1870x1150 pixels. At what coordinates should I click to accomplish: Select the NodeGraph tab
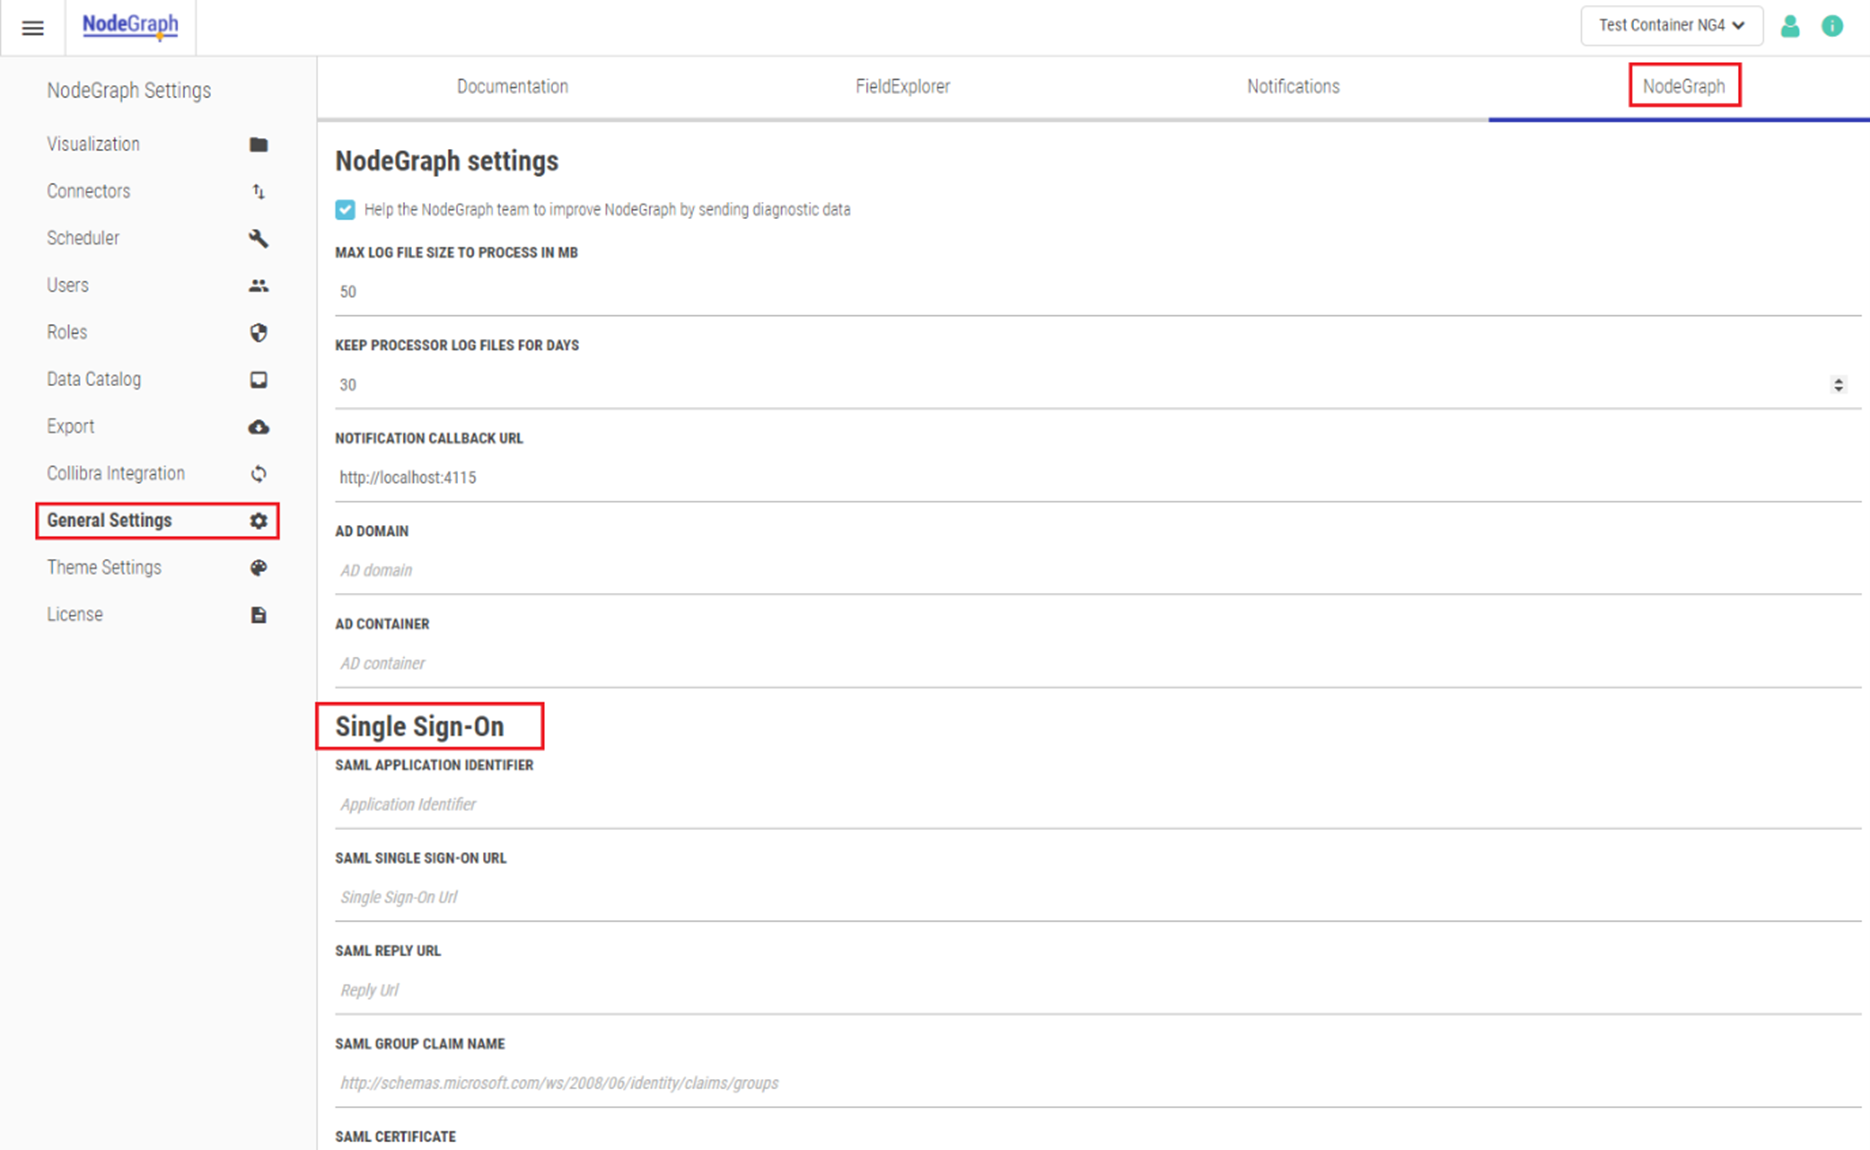pos(1684,86)
